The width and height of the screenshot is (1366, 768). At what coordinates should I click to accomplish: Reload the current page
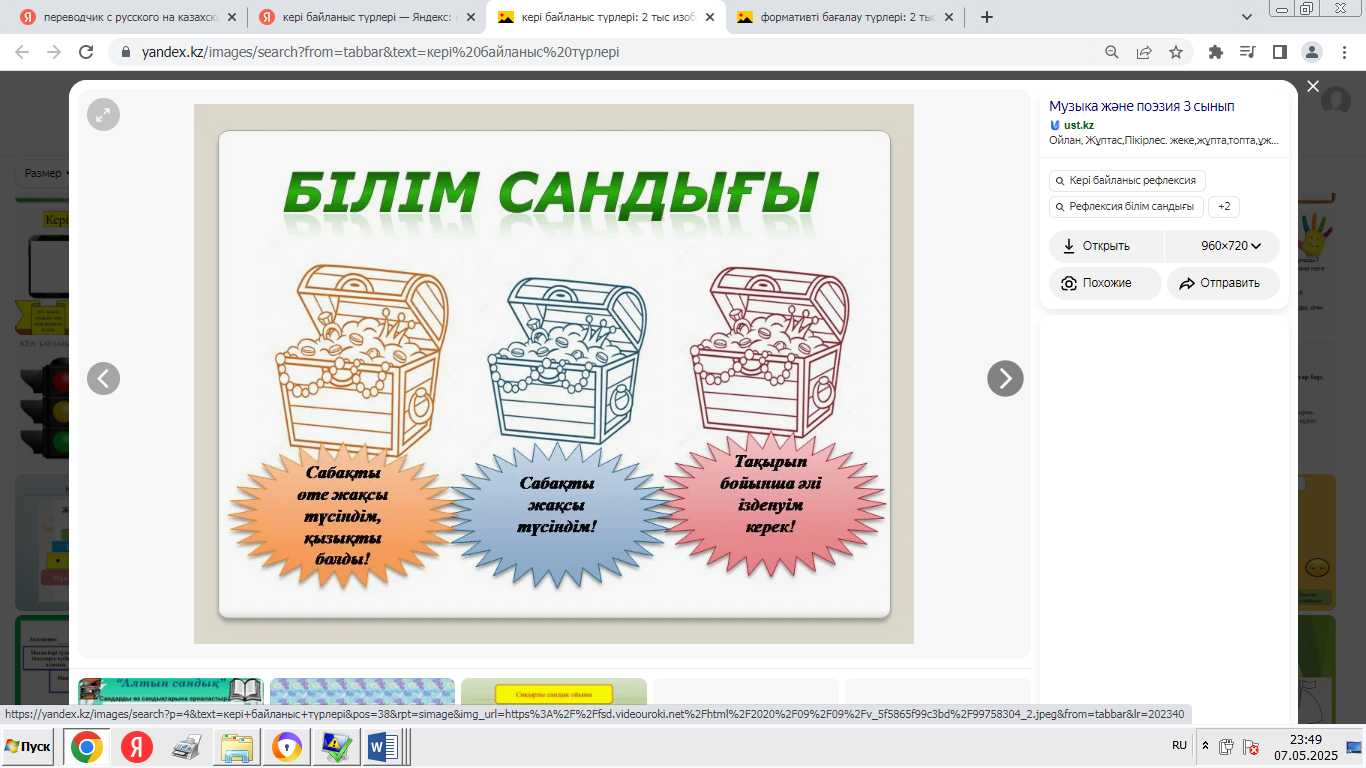86,52
